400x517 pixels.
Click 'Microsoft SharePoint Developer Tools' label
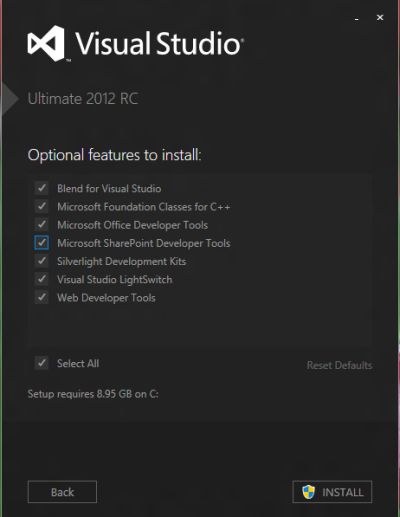(144, 243)
